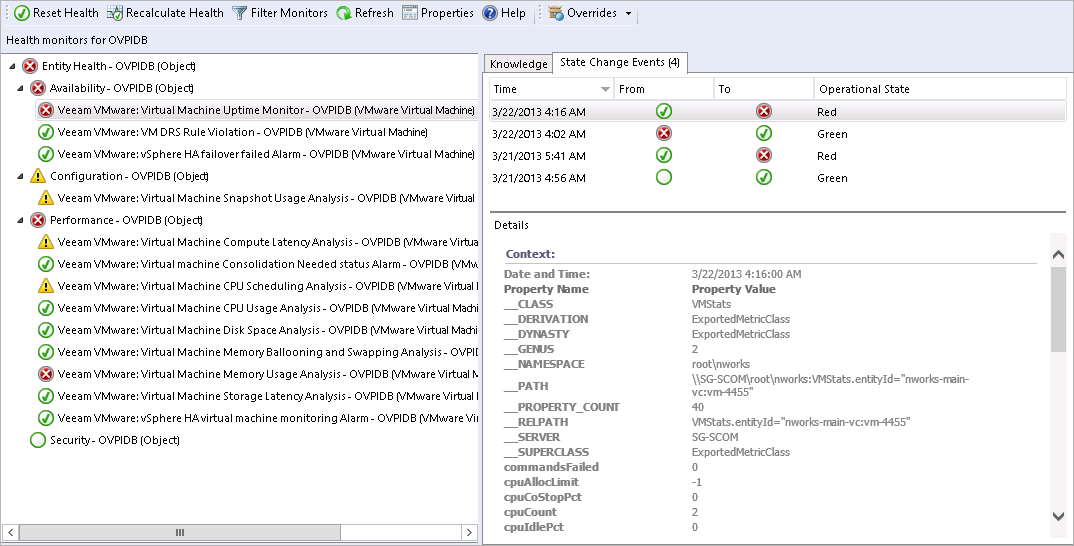1074x546 pixels.
Task: Click green check of Consolidation Needed Alarm
Action: point(46,264)
